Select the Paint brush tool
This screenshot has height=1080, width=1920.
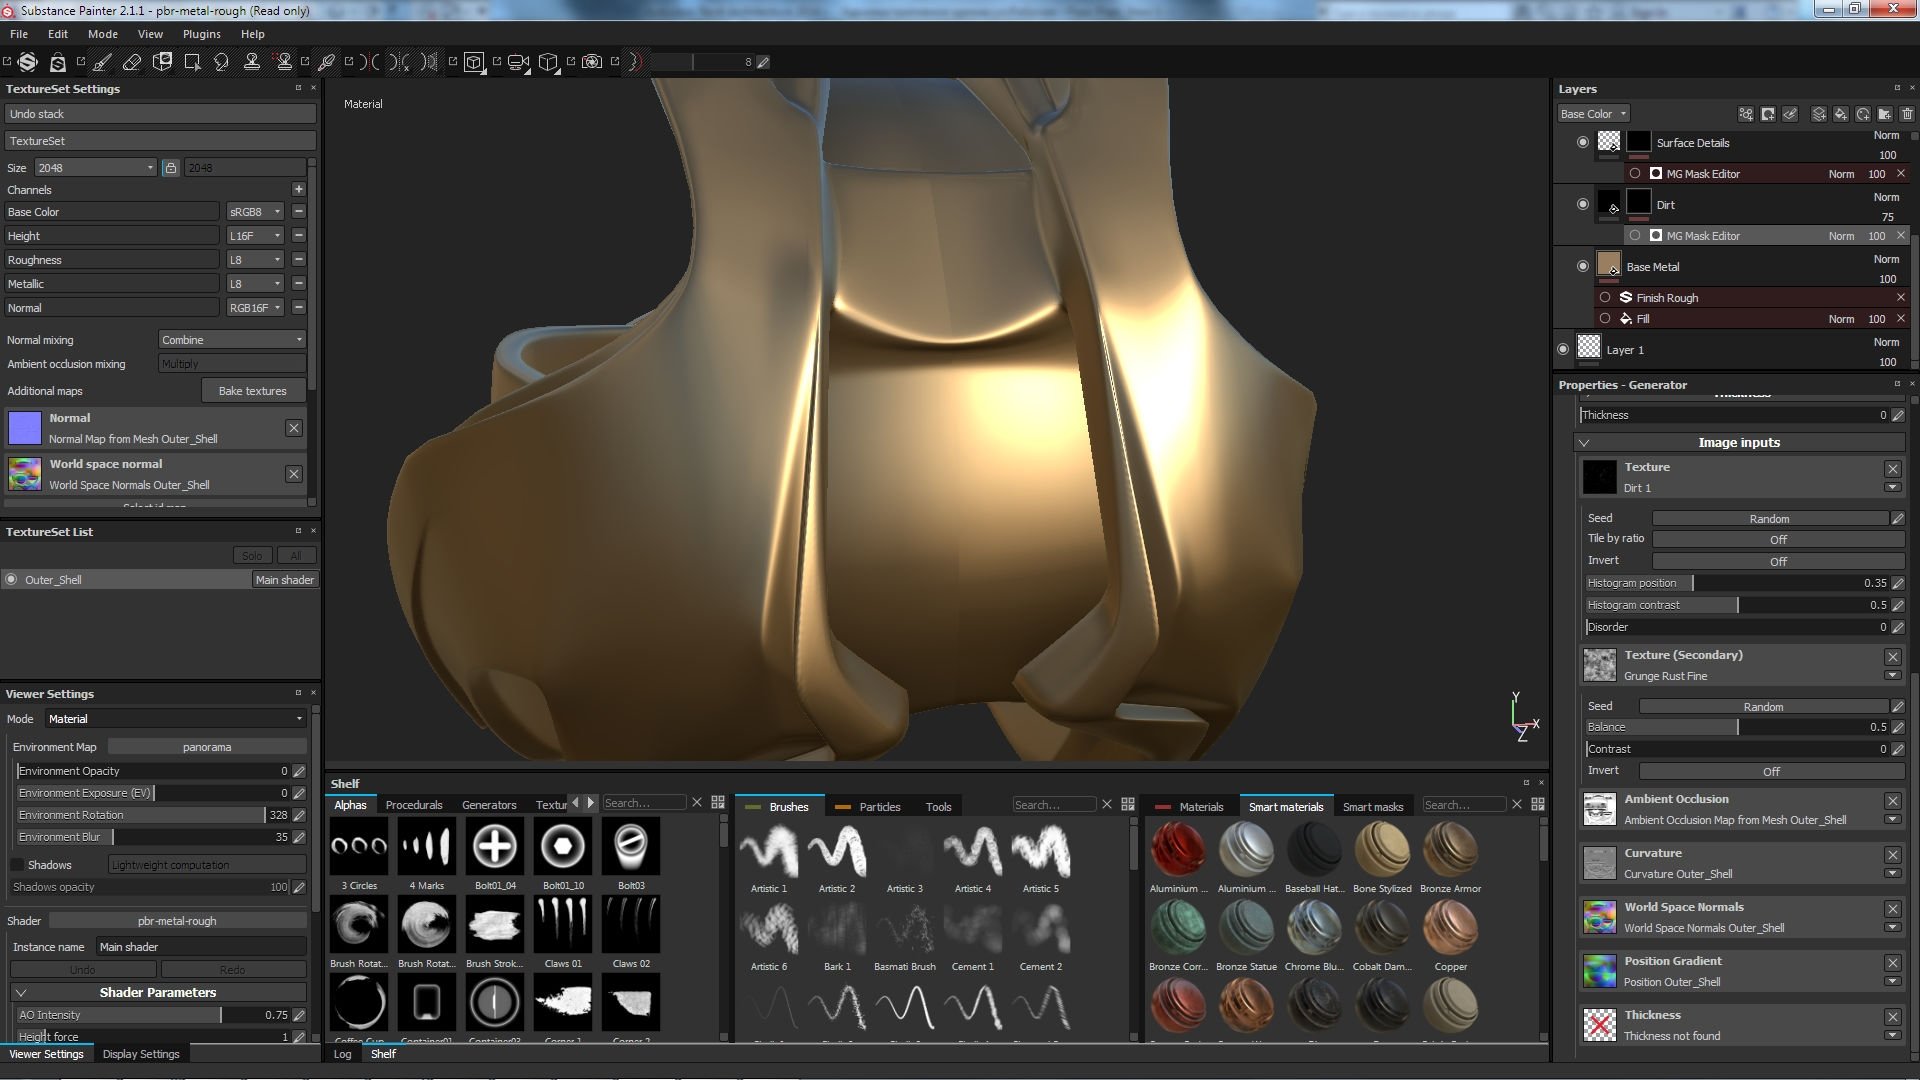tap(102, 62)
